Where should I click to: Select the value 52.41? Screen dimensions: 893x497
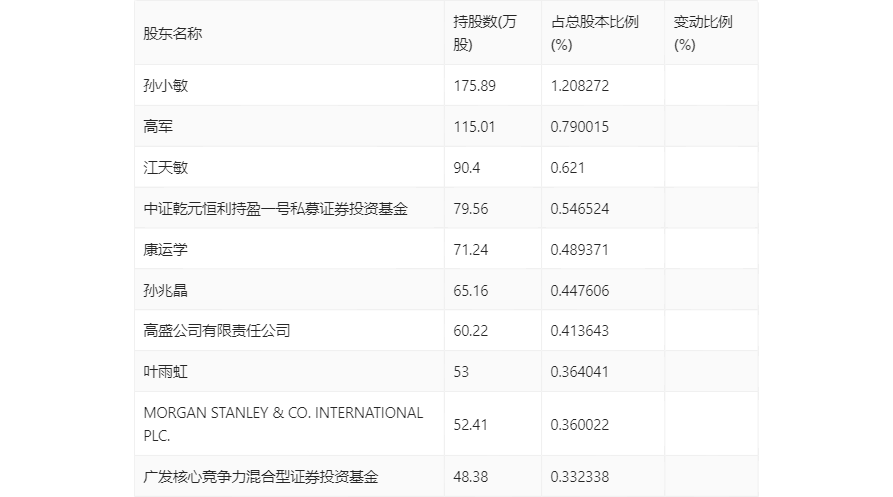(470, 425)
